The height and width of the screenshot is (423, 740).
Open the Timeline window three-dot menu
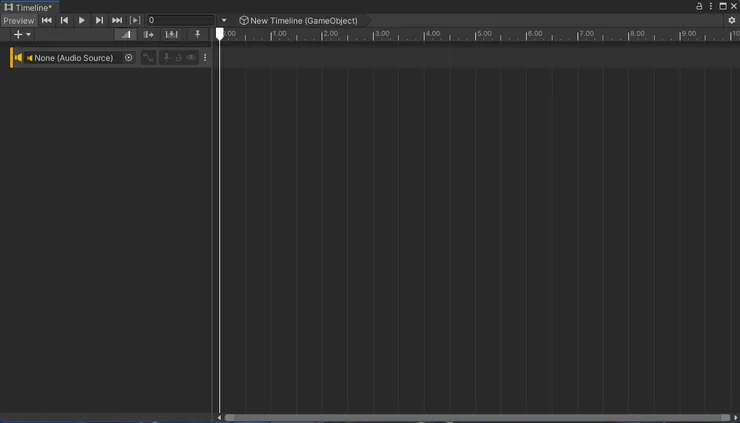pos(711,6)
